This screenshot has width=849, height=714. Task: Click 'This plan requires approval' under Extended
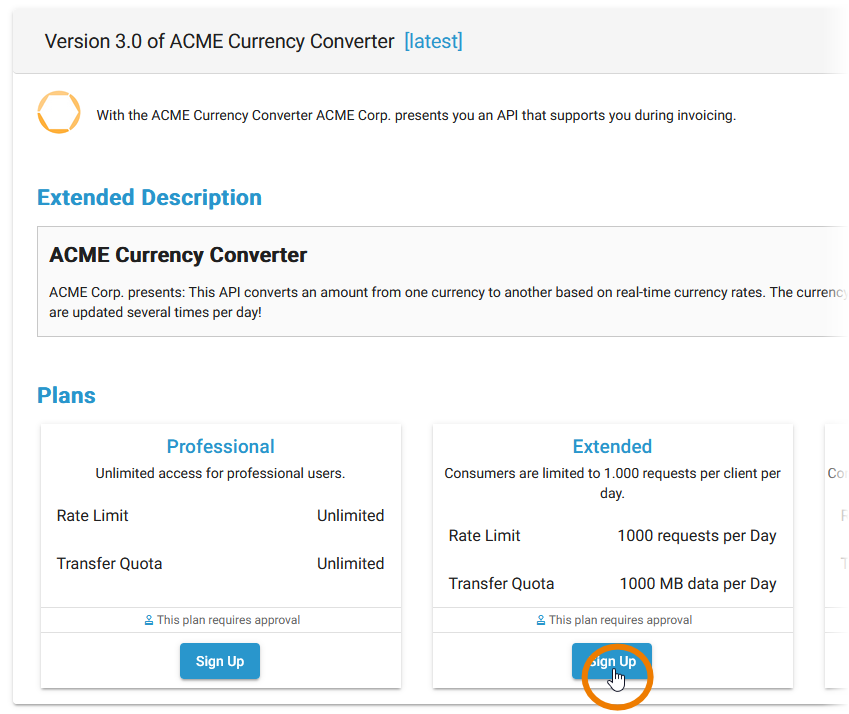(x=621, y=620)
